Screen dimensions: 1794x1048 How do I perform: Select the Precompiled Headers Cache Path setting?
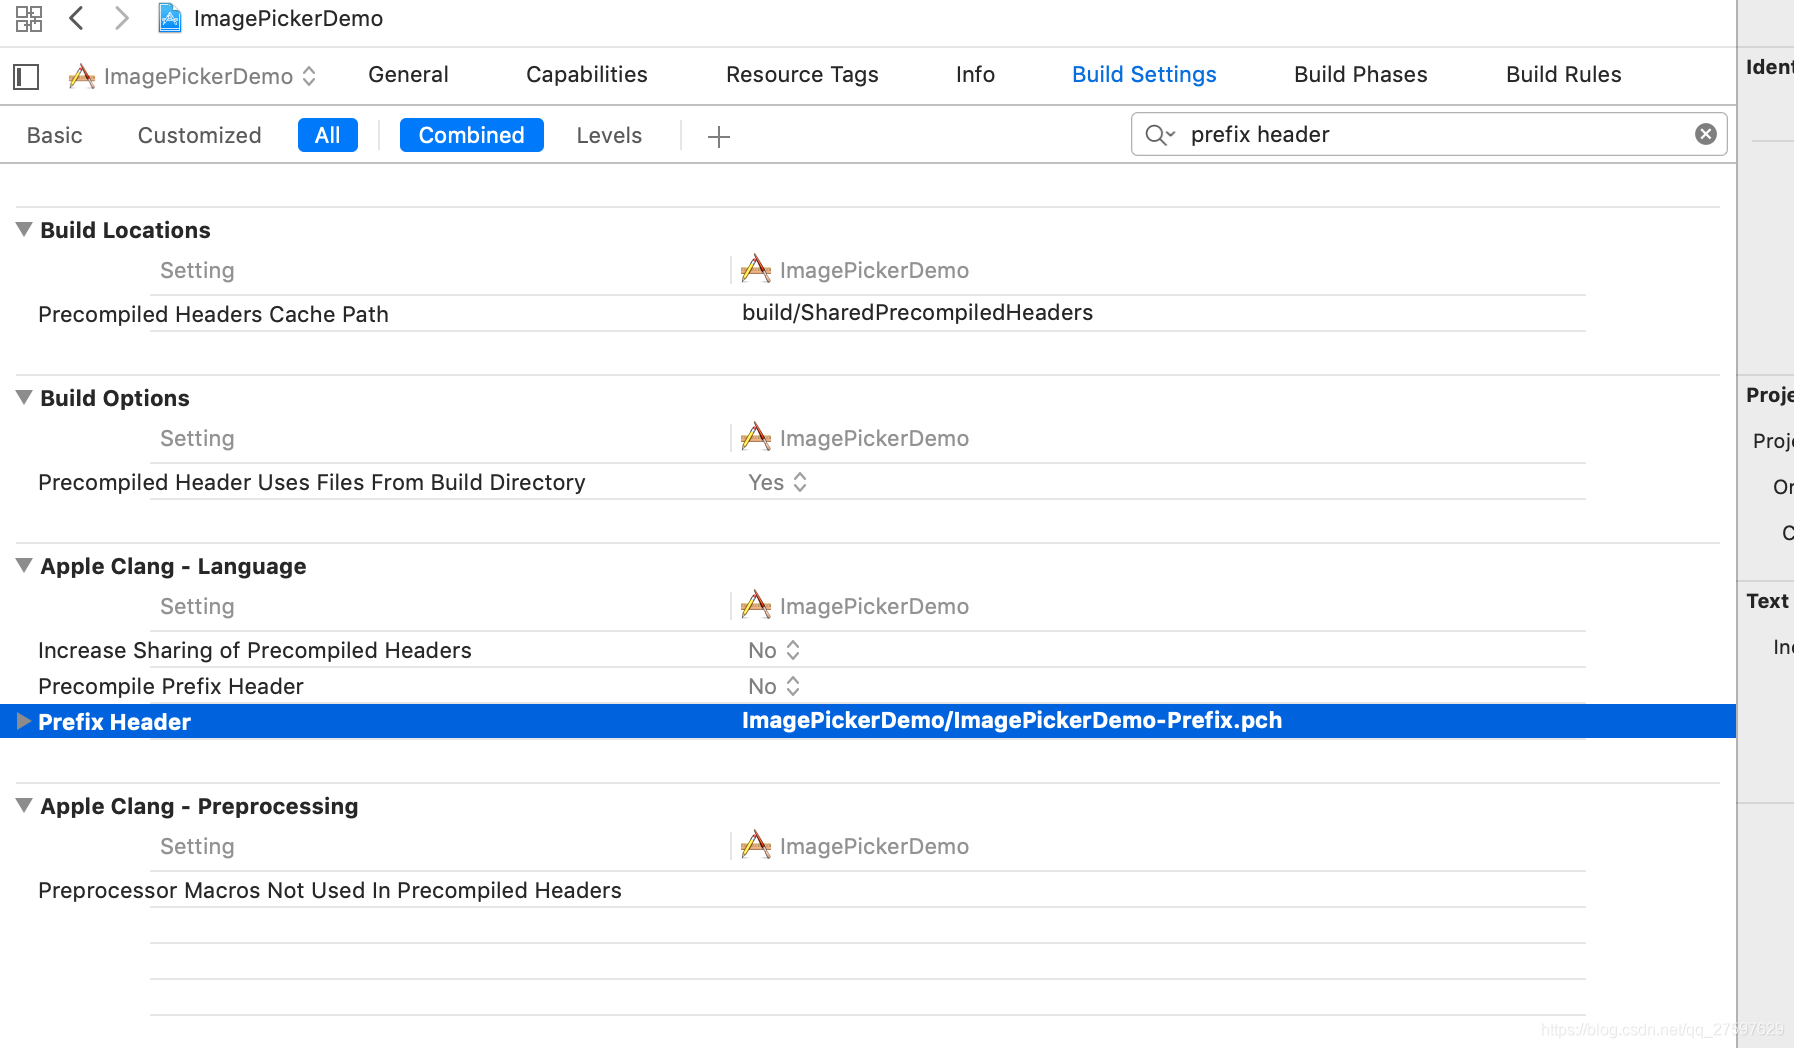tap(213, 314)
